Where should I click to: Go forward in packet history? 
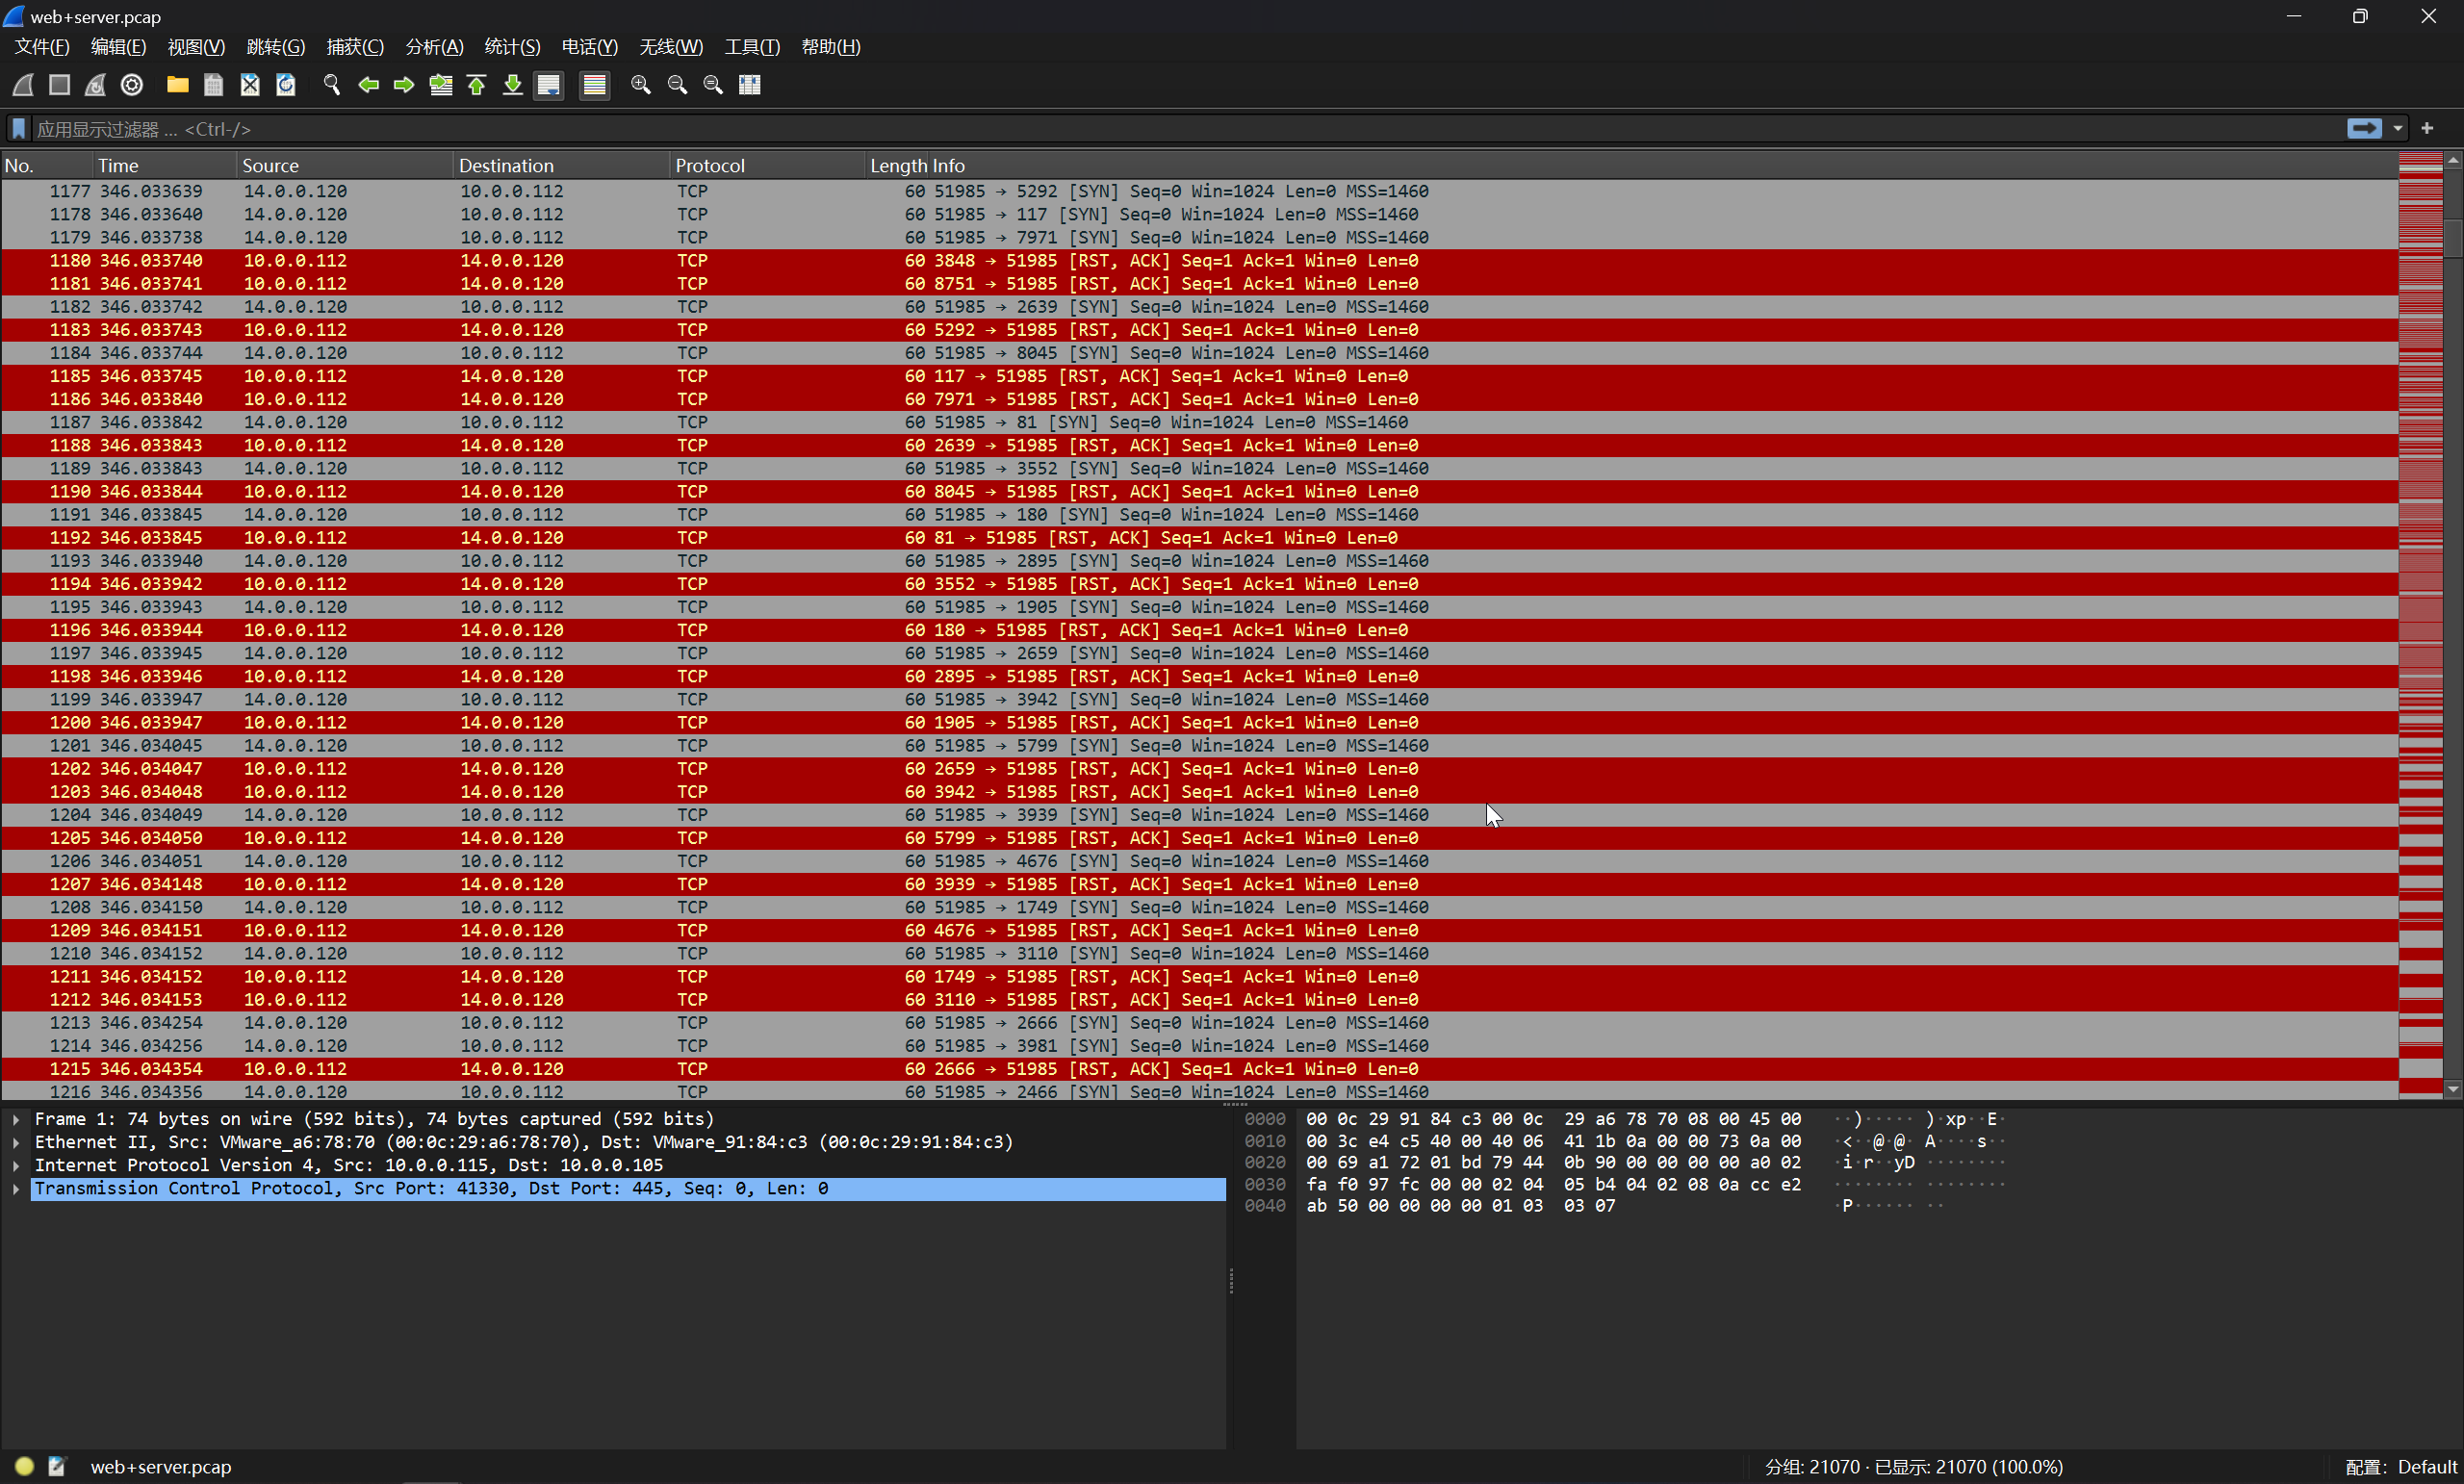pos(404,85)
